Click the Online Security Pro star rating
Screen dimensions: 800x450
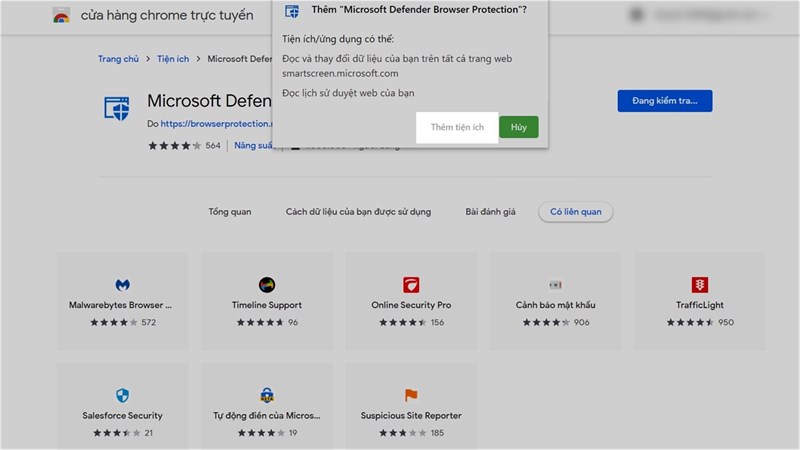coord(403,322)
